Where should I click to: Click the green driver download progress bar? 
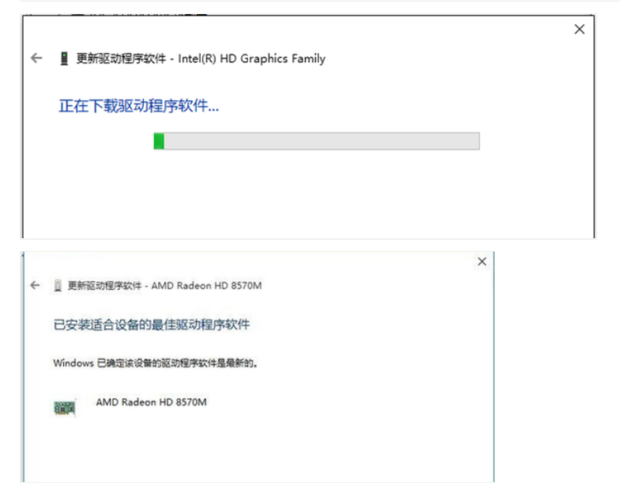[316, 141]
